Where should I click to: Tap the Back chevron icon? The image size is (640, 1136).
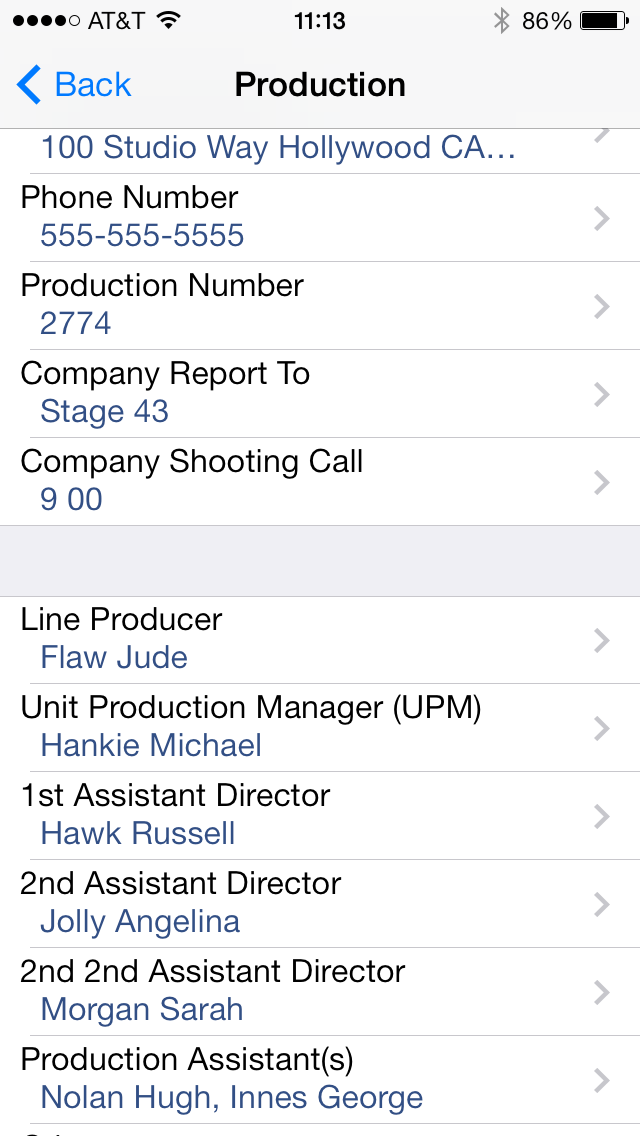pos(28,85)
